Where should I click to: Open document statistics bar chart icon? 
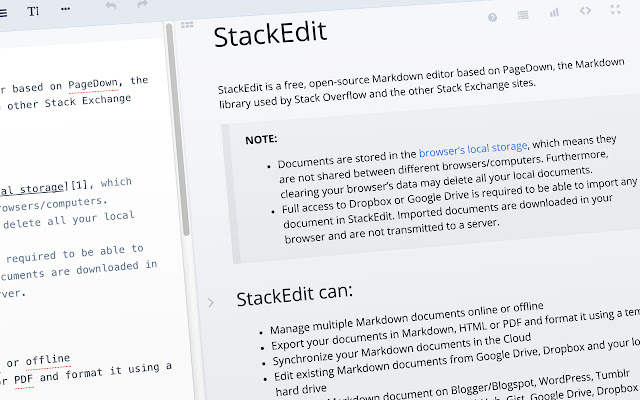coord(554,13)
